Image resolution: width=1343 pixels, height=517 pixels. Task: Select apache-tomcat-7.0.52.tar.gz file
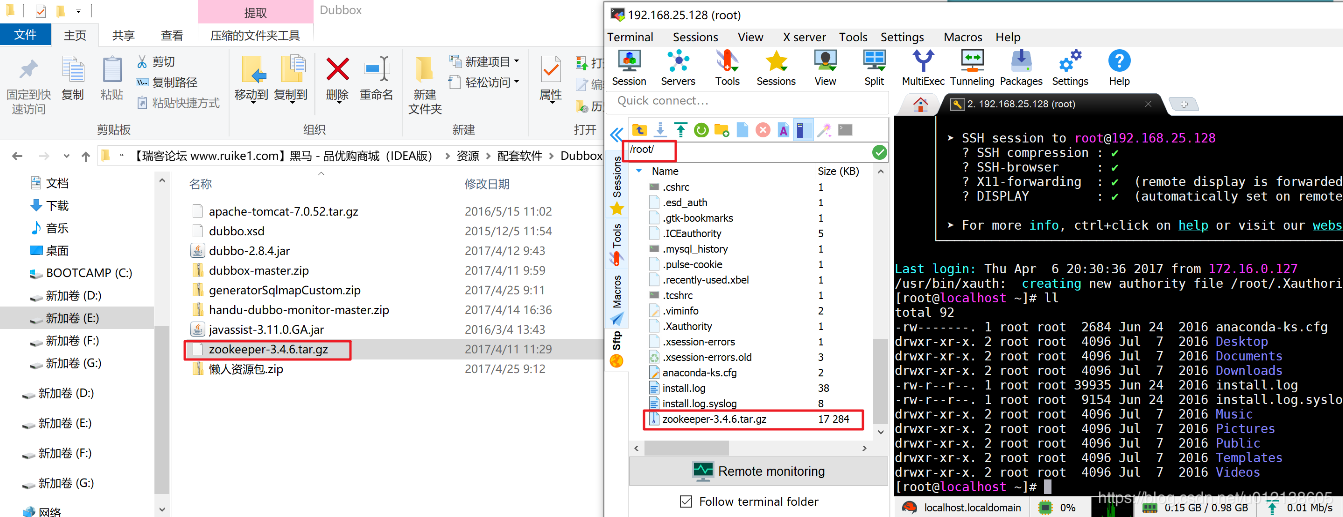pyautogui.click(x=283, y=211)
